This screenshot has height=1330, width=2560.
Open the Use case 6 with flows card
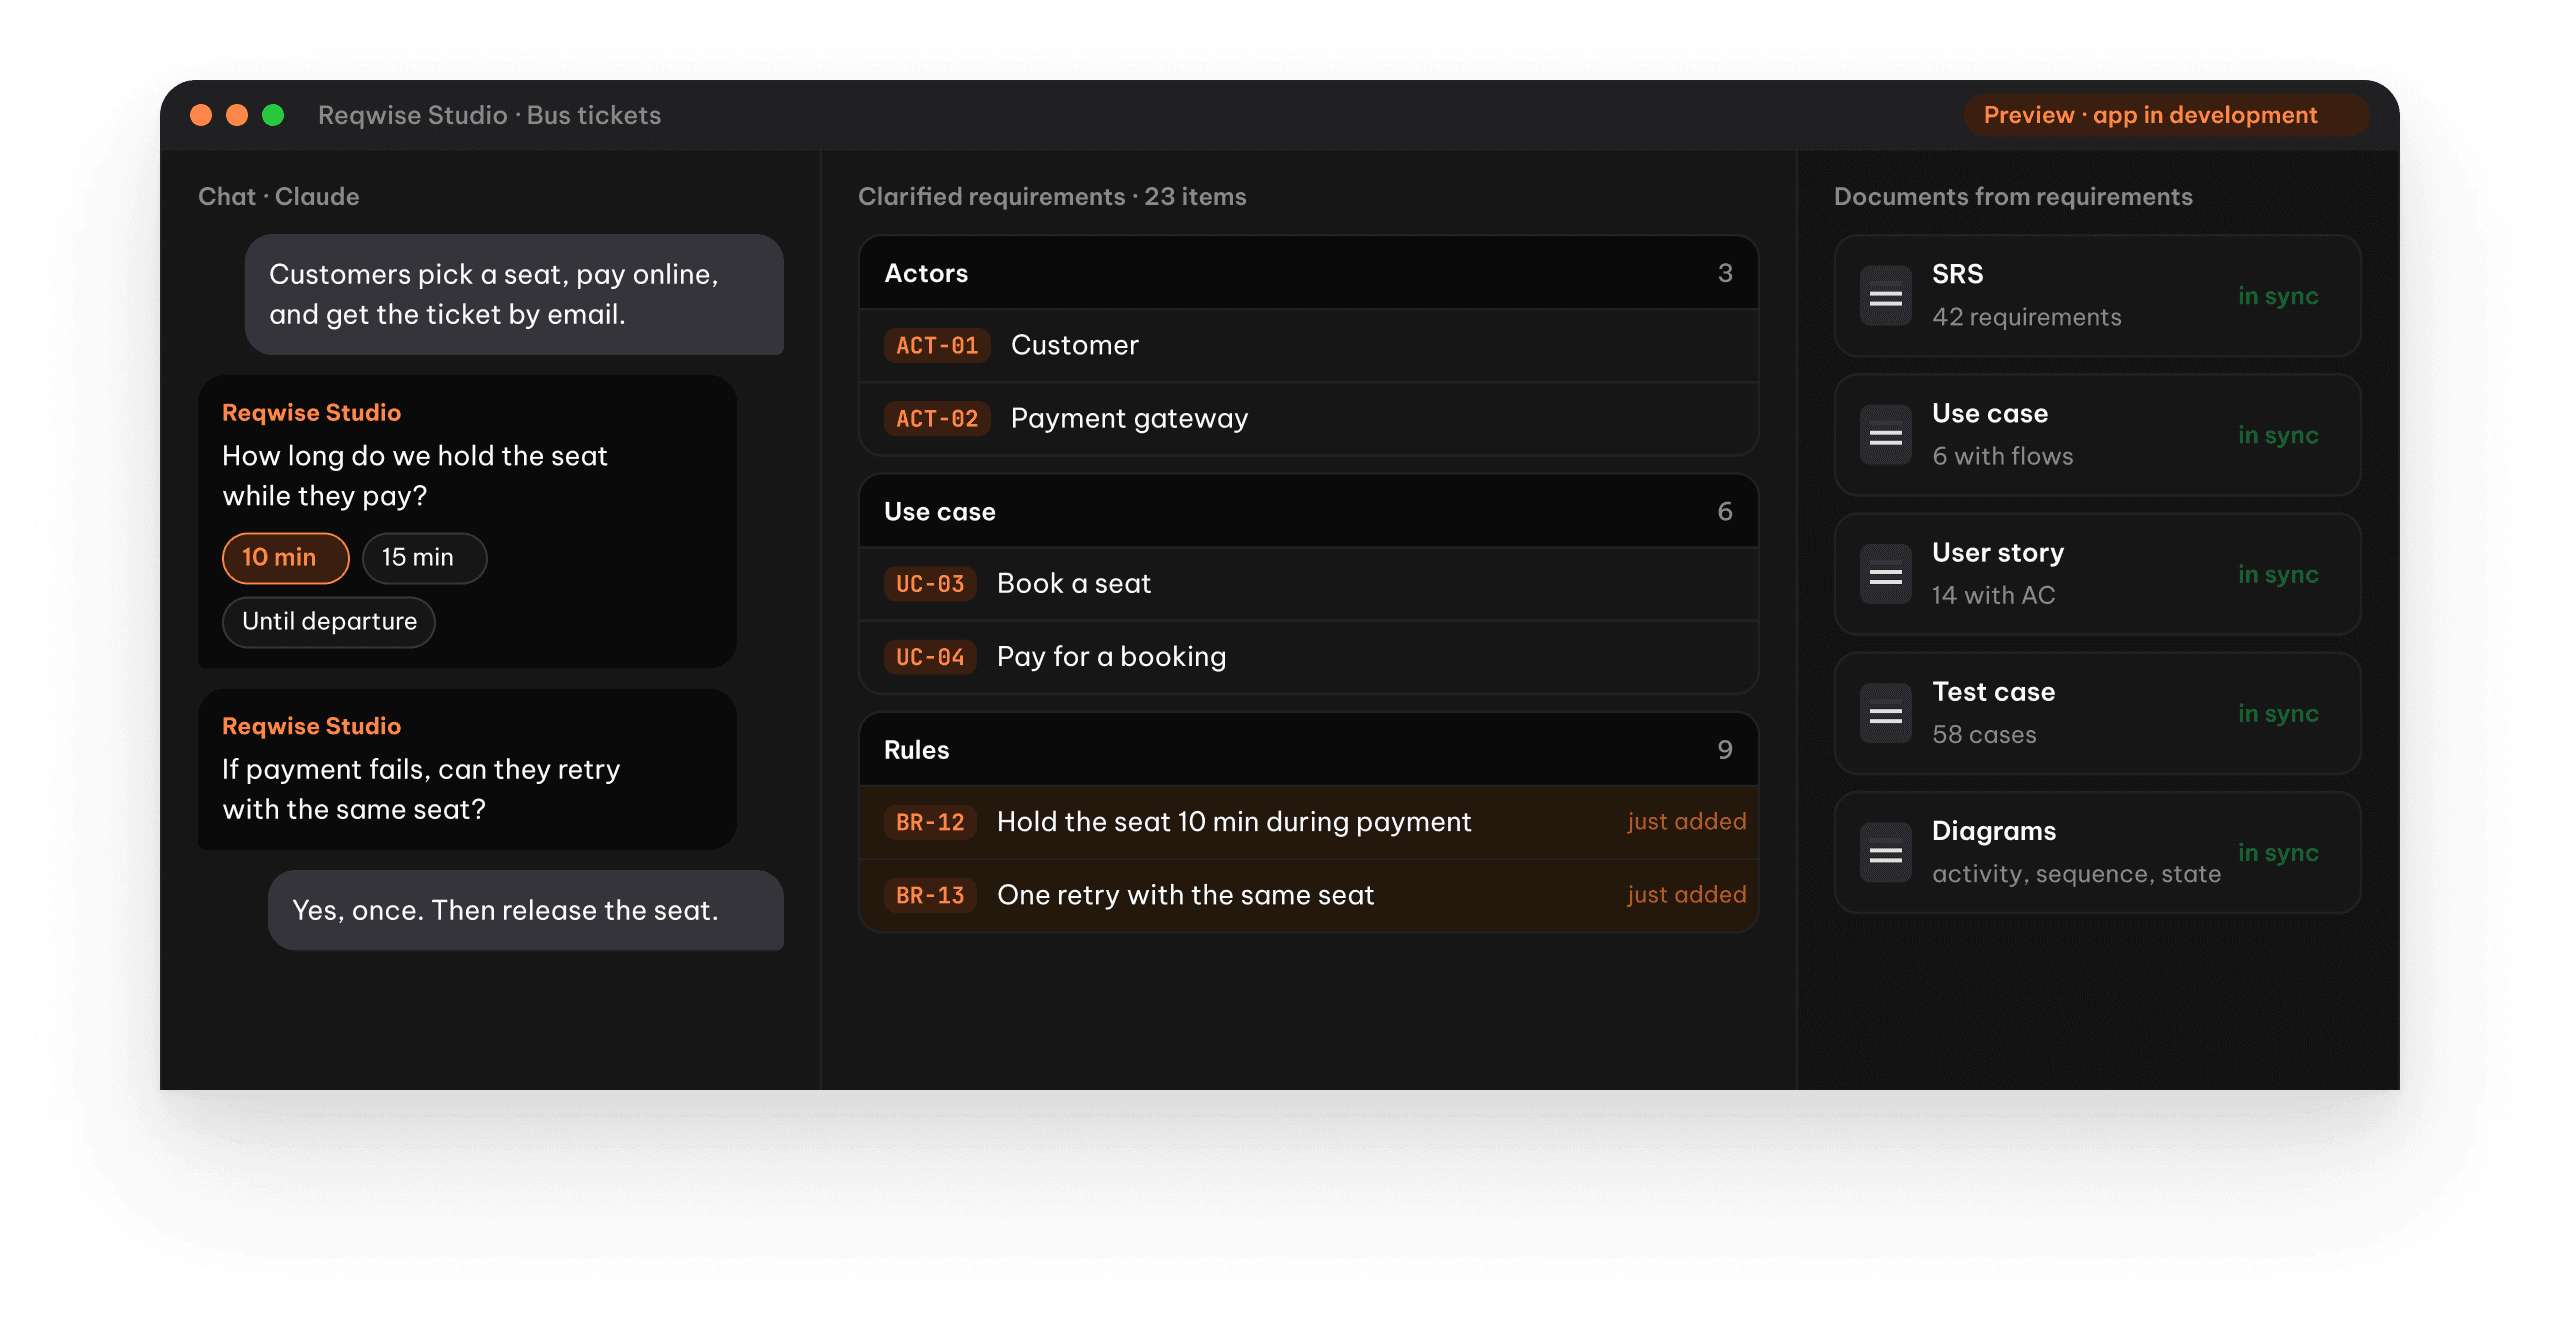[2097, 435]
